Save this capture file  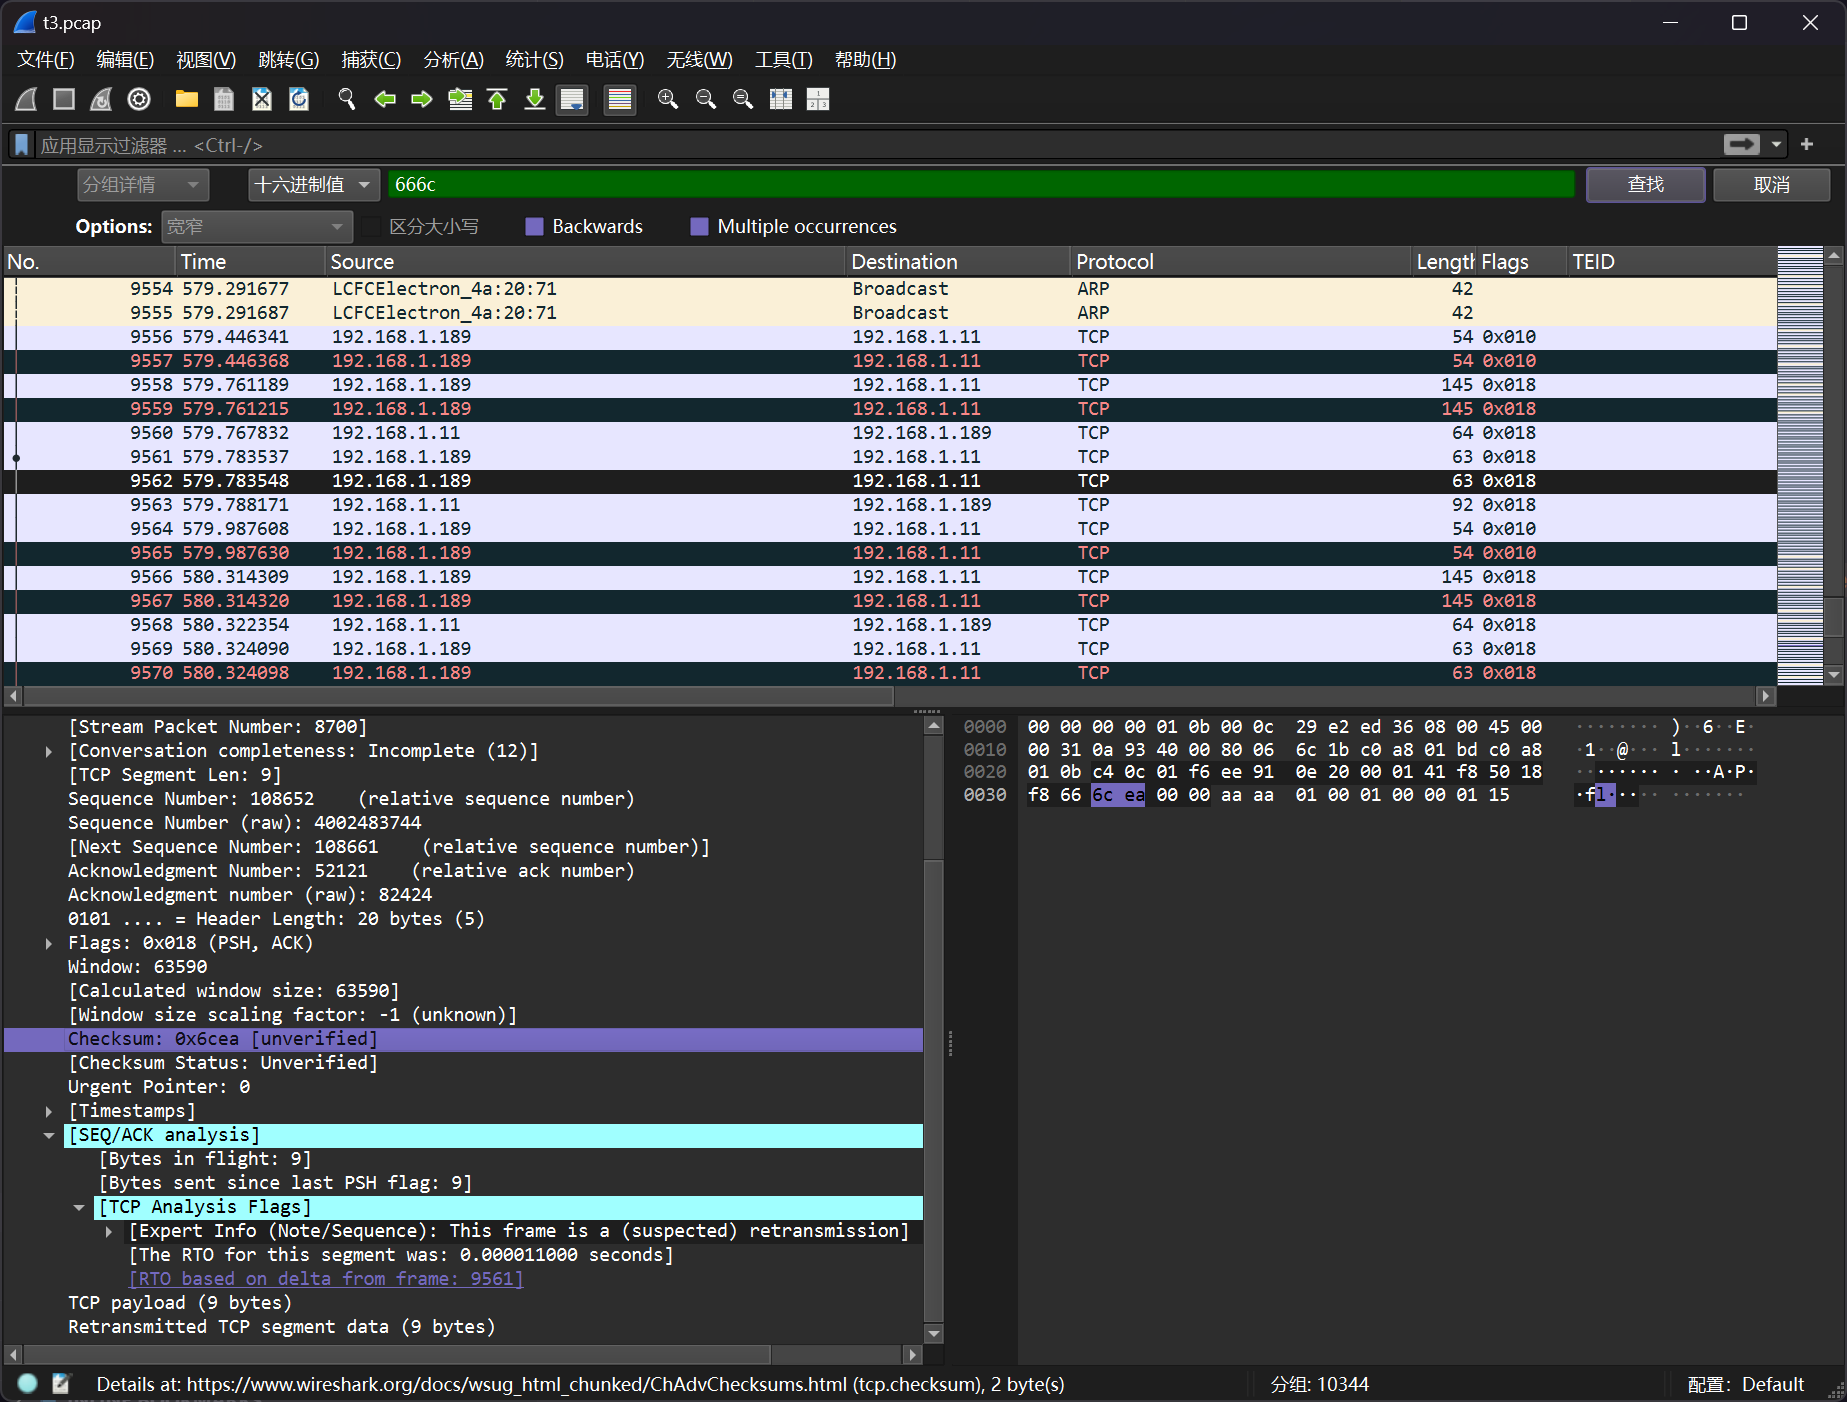click(x=224, y=99)
